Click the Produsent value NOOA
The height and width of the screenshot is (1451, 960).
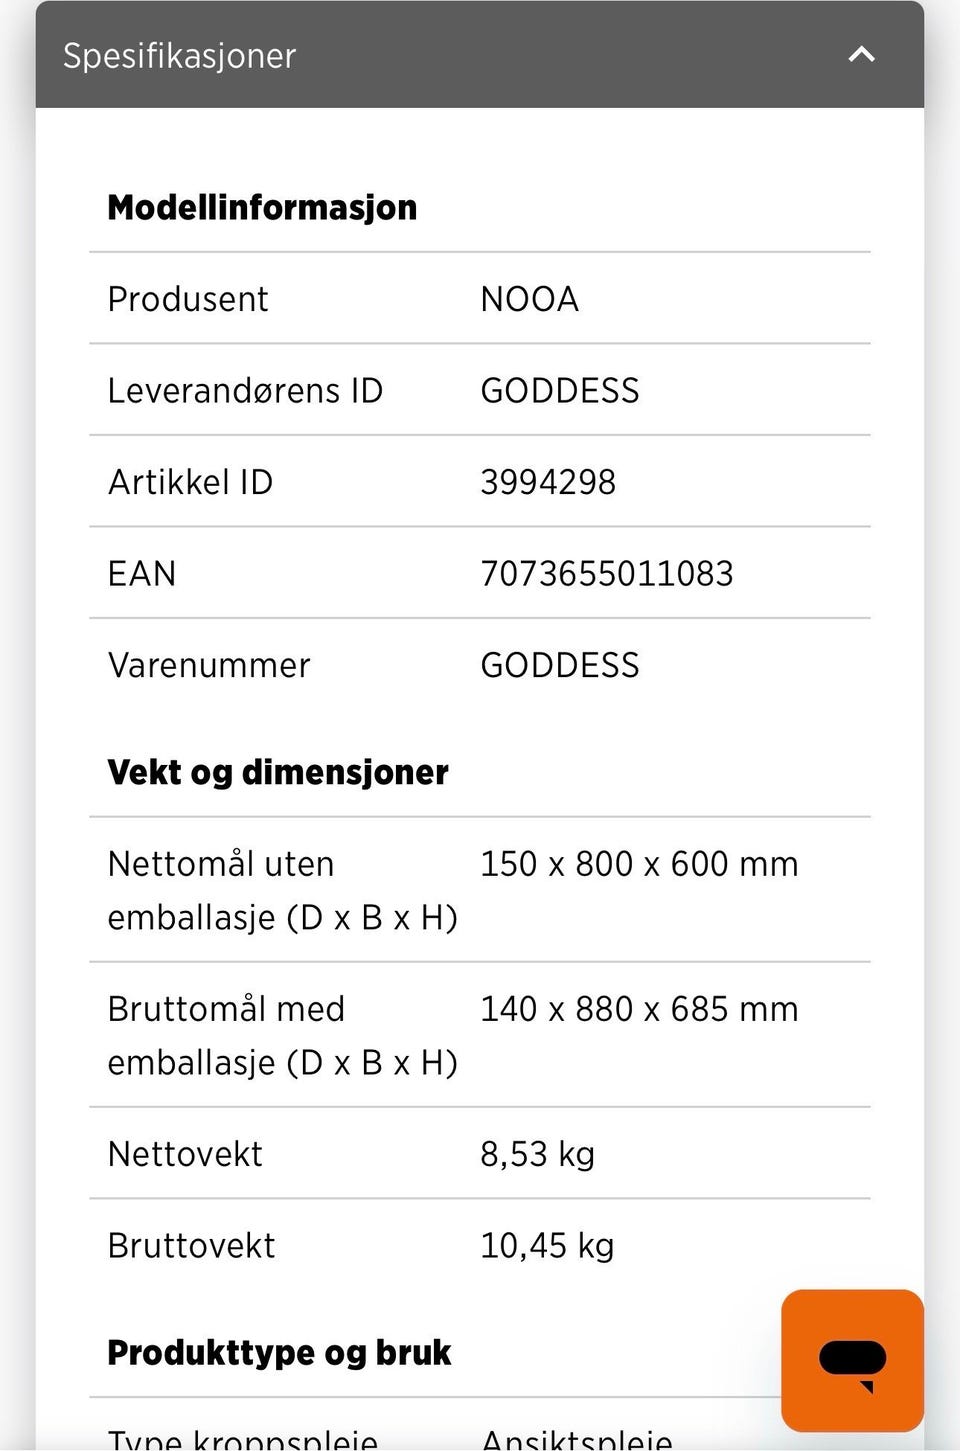(x=529, y=299)
